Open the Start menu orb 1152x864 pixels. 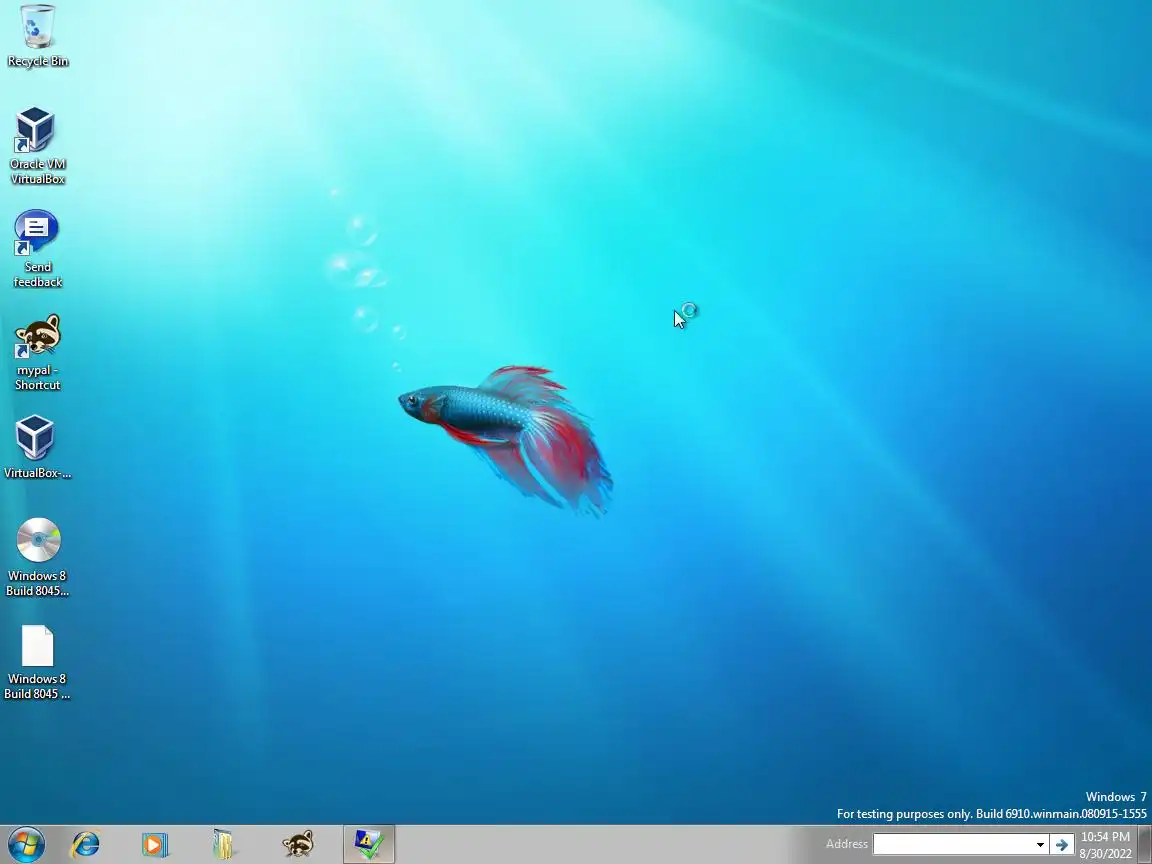[26, 844]
